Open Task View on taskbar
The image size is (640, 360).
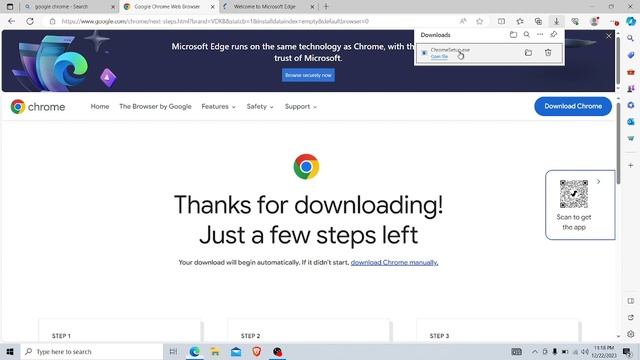[173, 351]
